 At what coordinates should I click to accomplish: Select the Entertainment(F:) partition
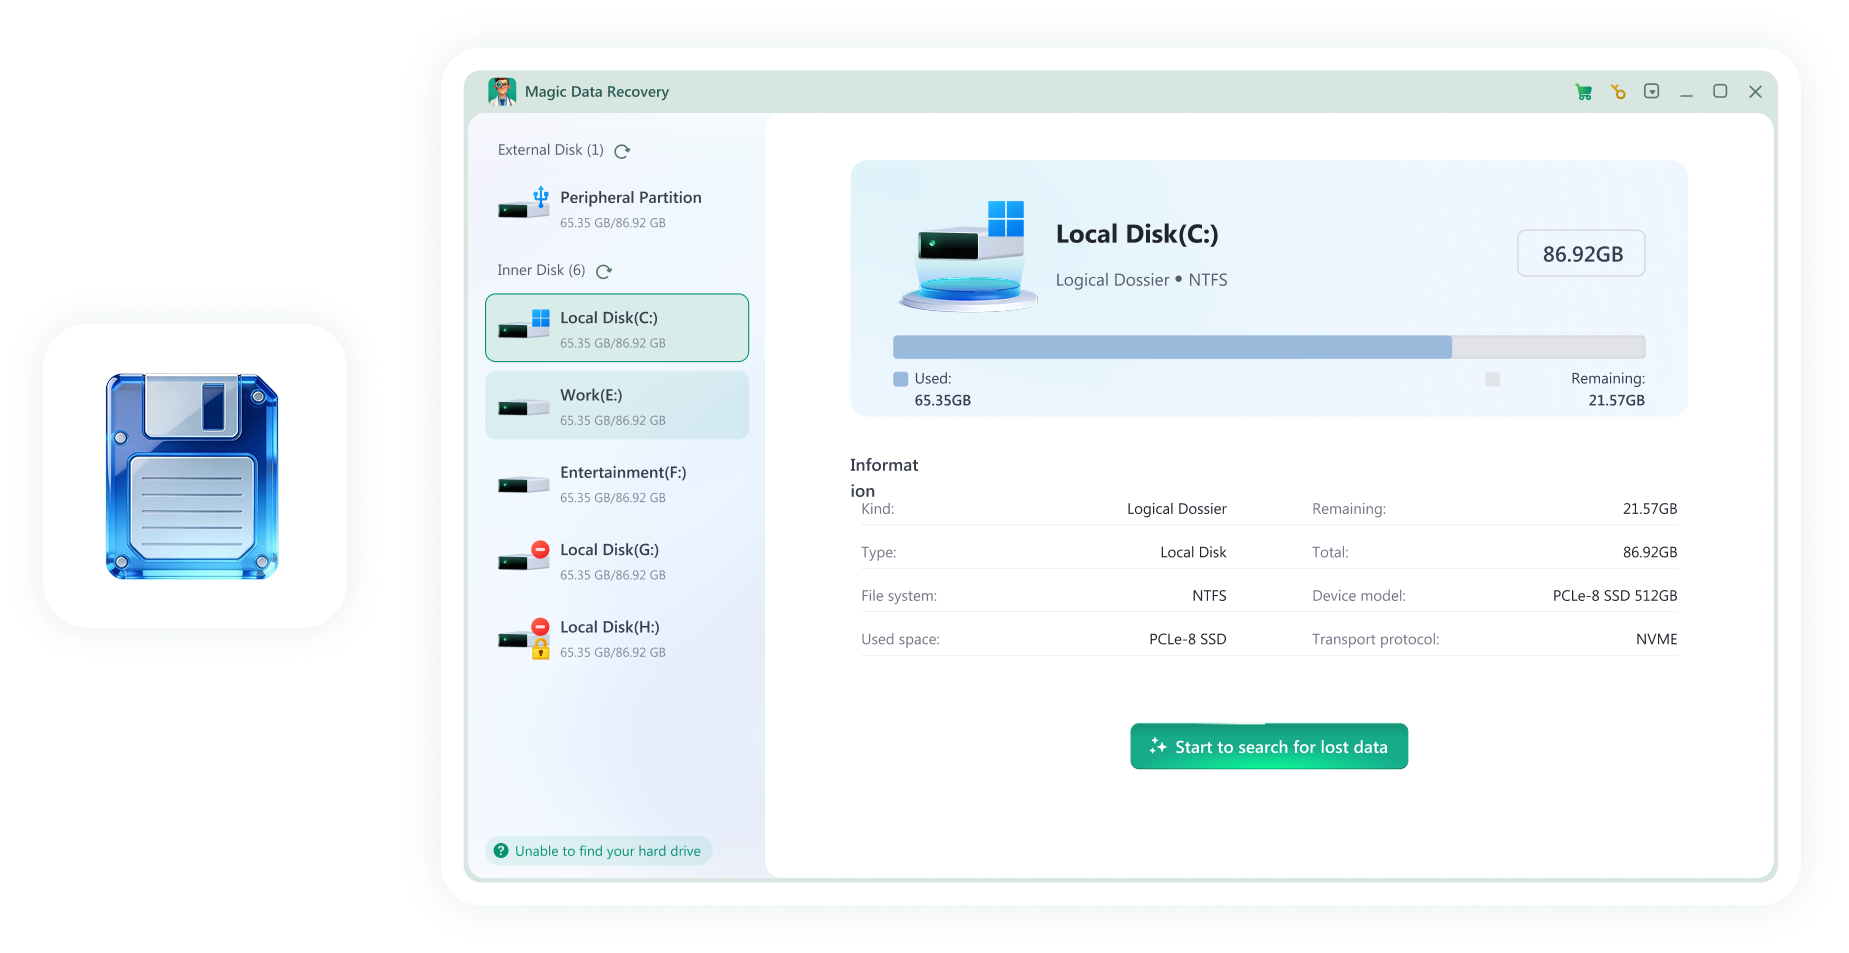point(617,483)
